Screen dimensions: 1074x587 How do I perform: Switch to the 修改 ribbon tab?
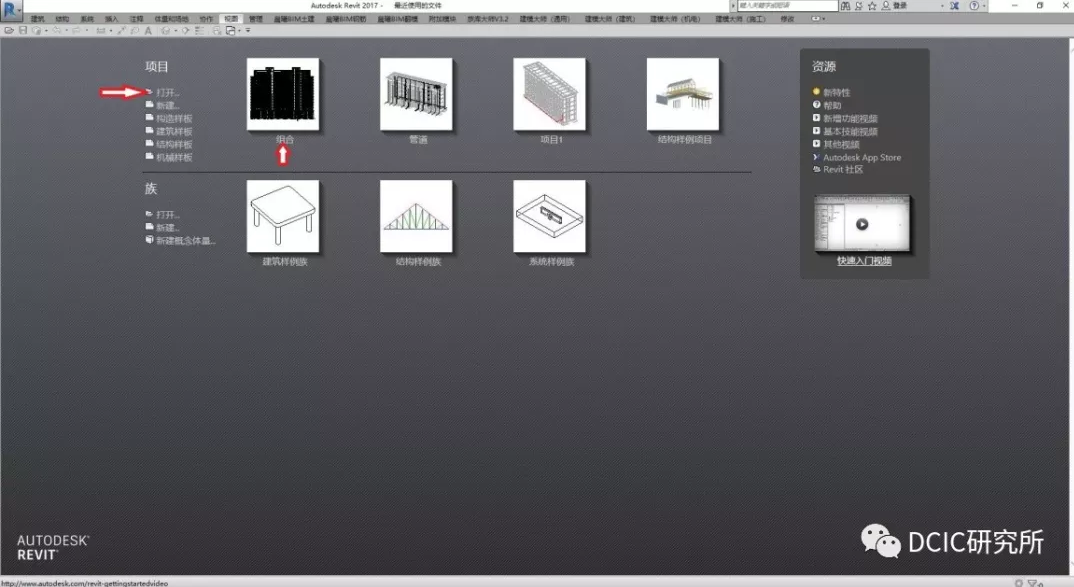(788, 19)
